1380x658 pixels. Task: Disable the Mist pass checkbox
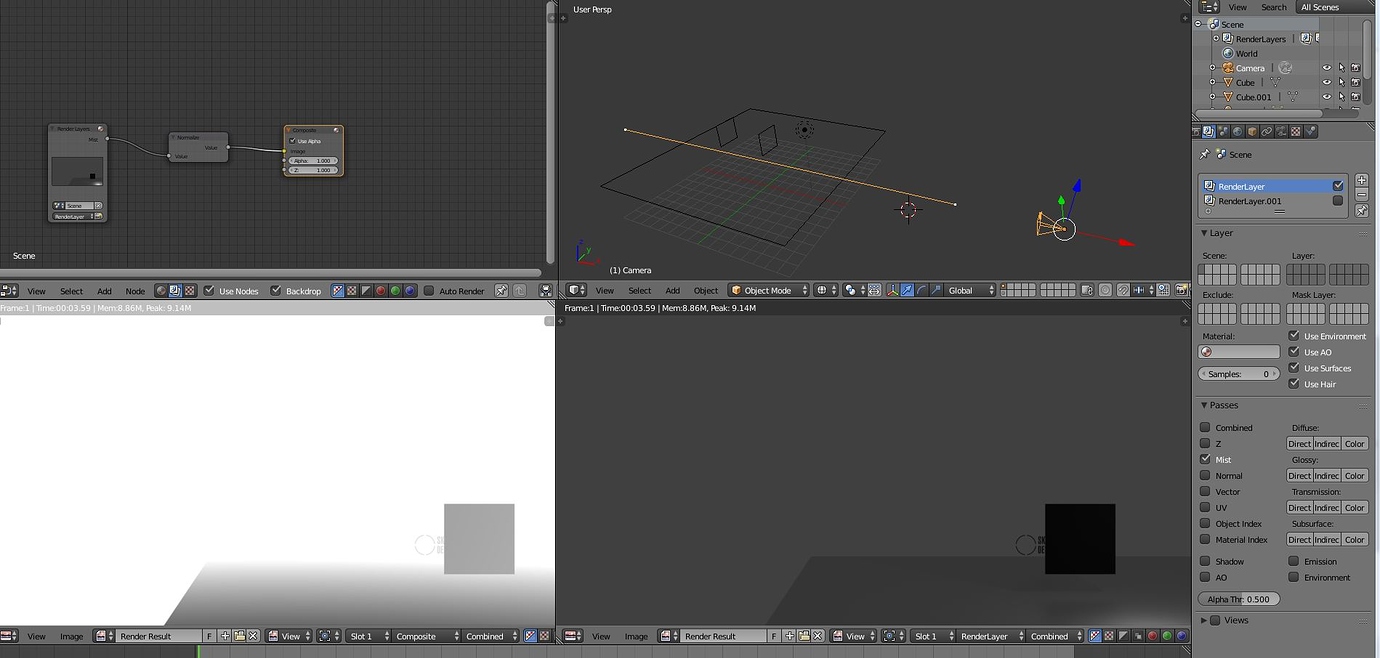[x=1205, y=459]
